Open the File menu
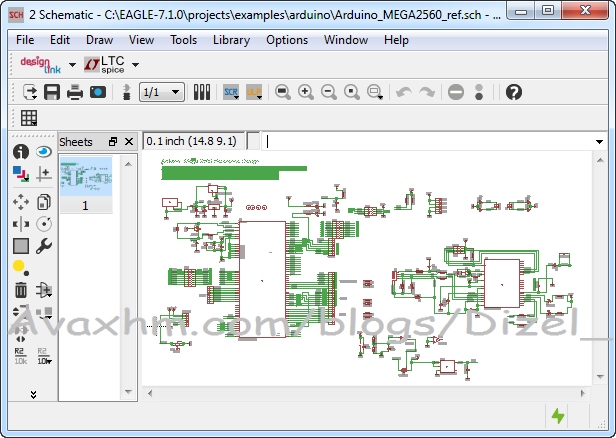 (25, 40)
